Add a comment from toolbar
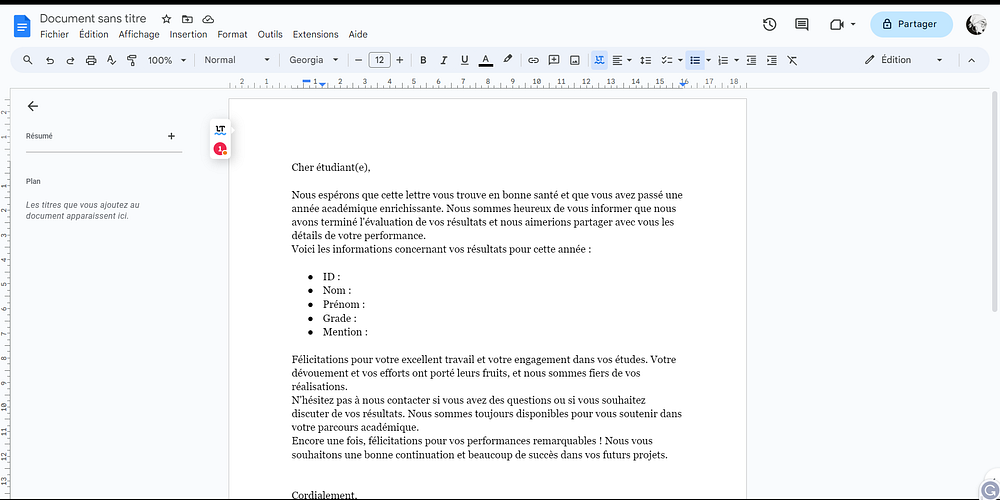Screen dimensions: 1000x500 554,60
